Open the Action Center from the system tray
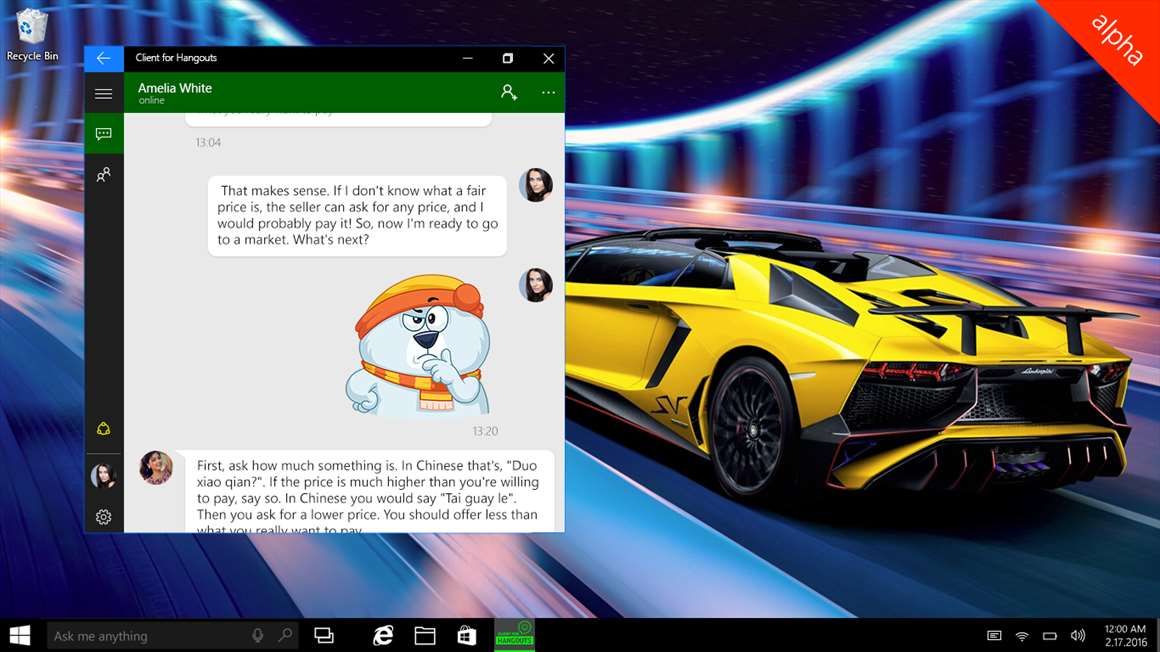Screen dimensions: 1160x652 (993, 634)
